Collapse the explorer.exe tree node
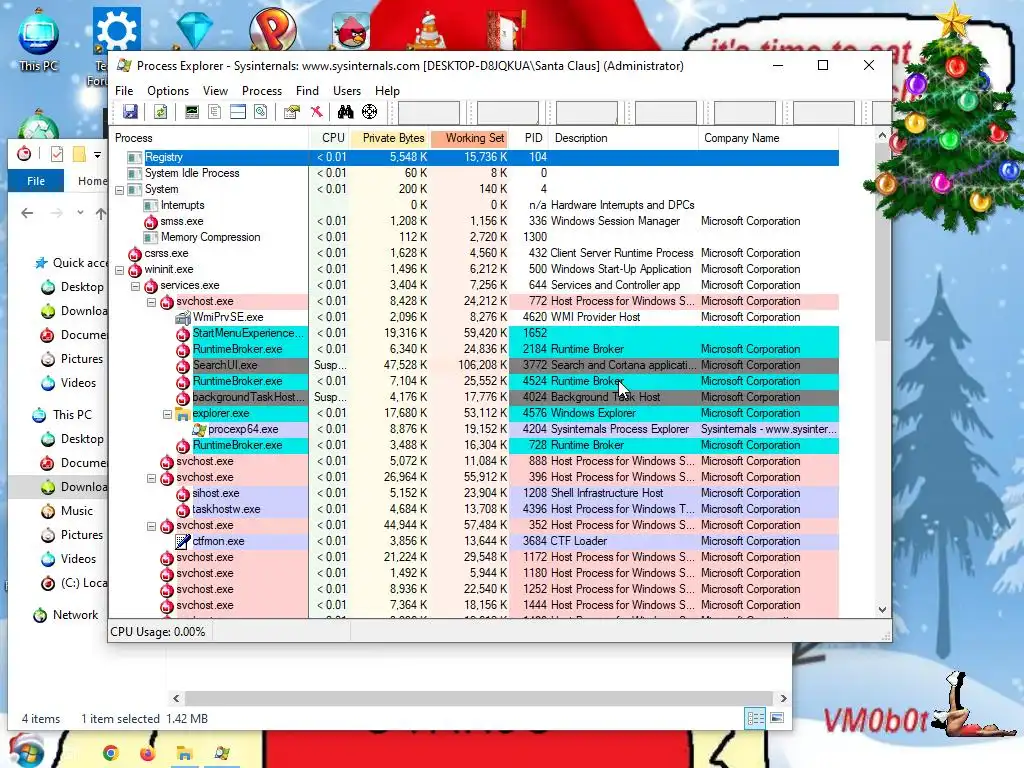1024x768 pixels. [167, 414]
